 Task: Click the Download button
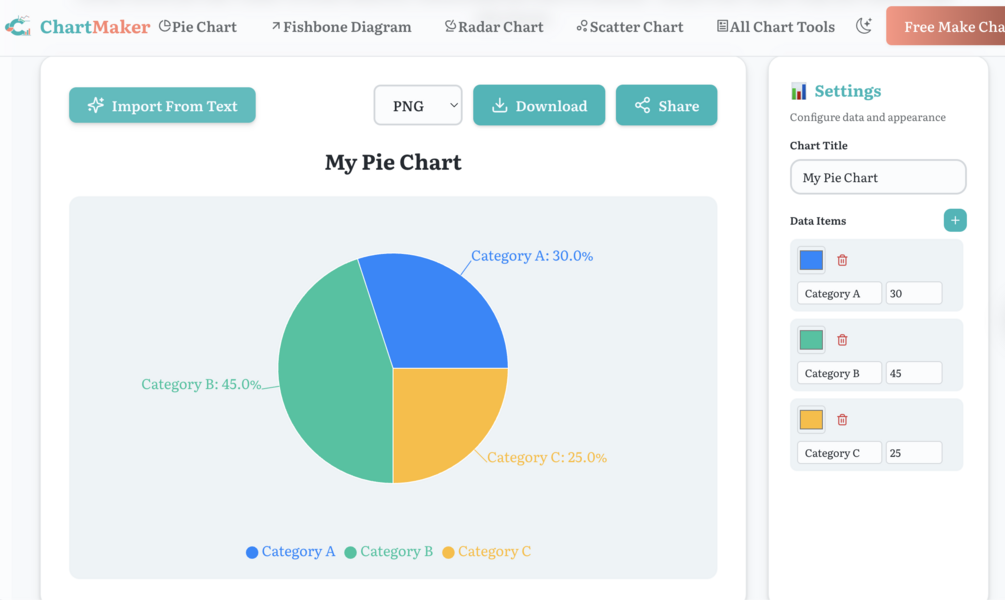click(x=539, y=105)
